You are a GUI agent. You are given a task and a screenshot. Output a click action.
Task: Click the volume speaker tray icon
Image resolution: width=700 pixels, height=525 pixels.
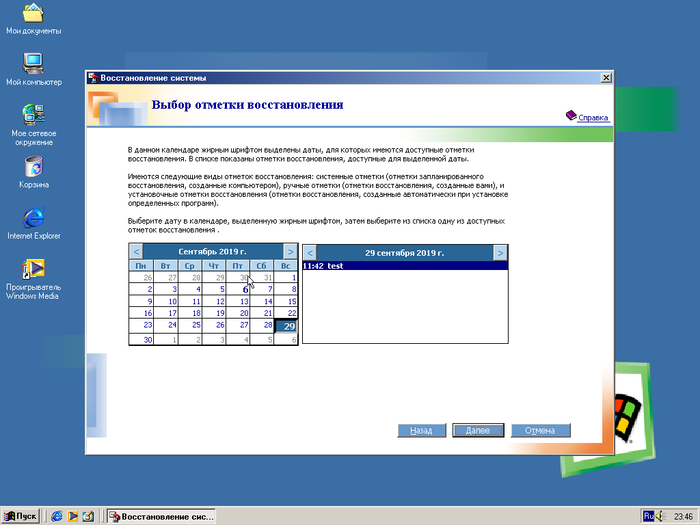(x=660, y=517)
